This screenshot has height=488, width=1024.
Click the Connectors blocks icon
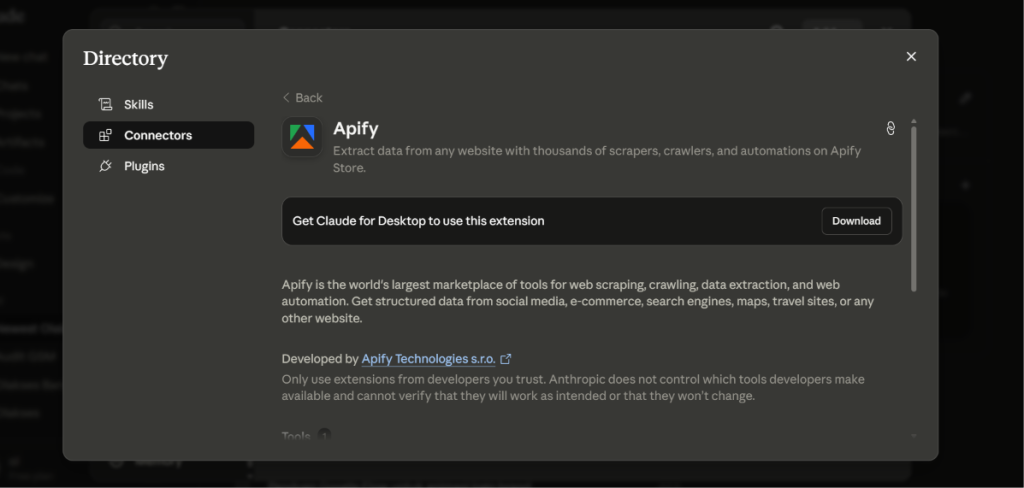pyautogui.click(x=105, y=135)
